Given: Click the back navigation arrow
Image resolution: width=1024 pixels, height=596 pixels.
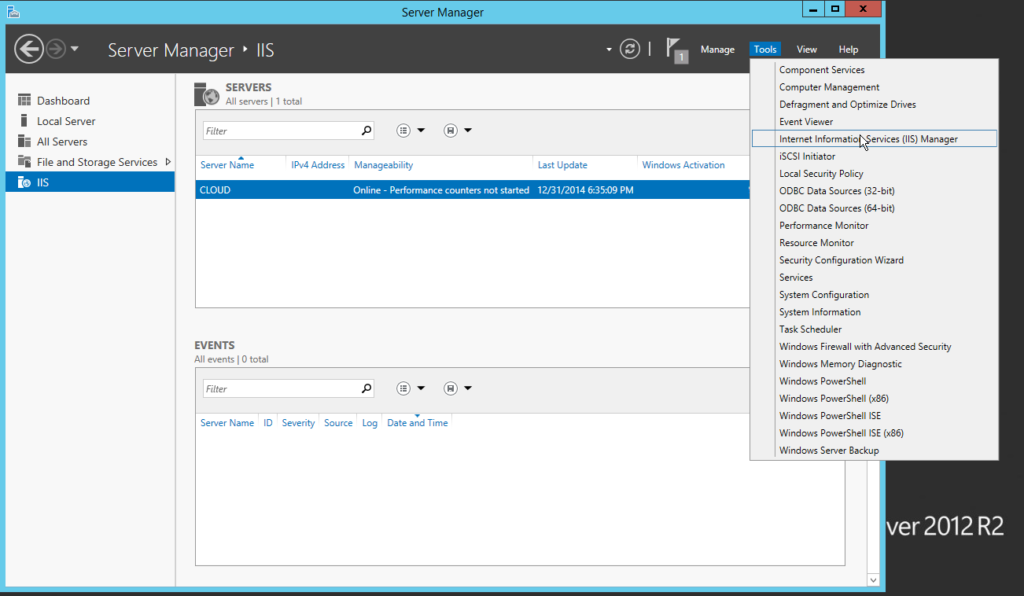Looking at the screenshot, I should pyautogui.click(x=30, y=48).
